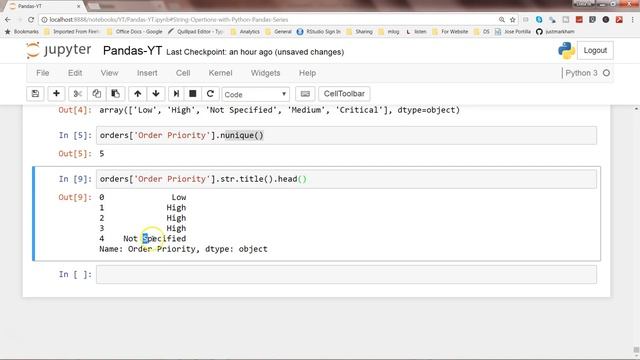
Task: Bookmark this page with star icon
Action: coord(513,20)
